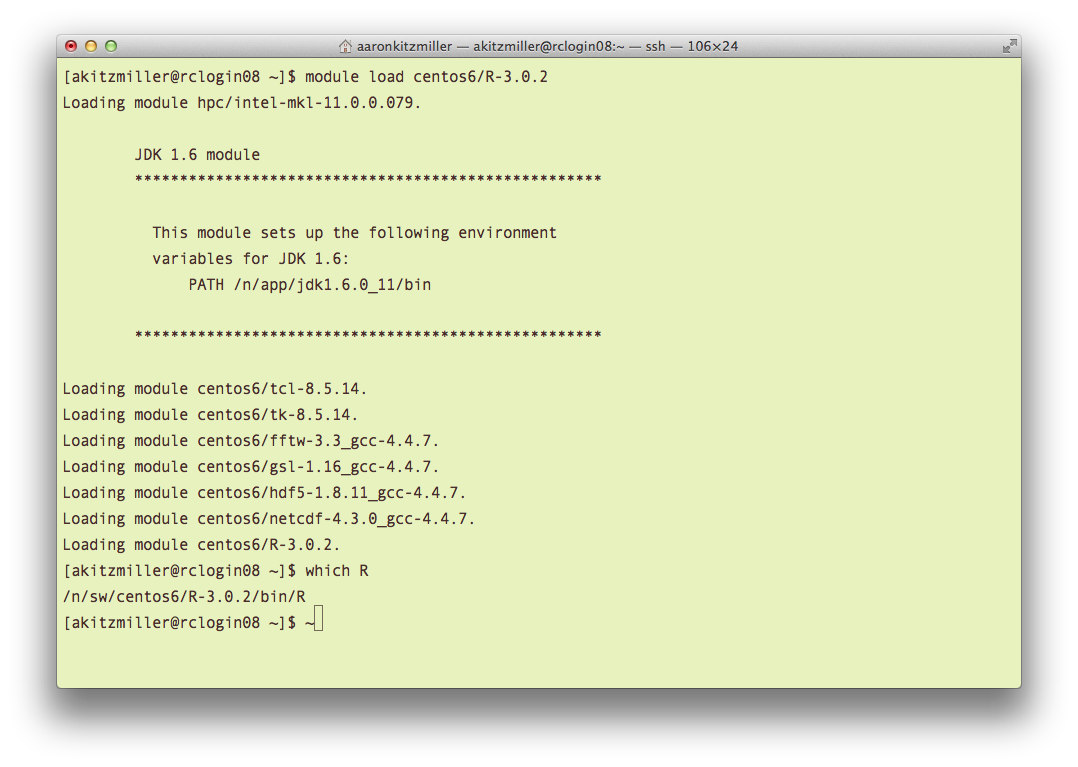The width and height of the screenshot is (1078, 767).
Task: Click the 'This module sets up' description line
Action: tap(355, 233)
